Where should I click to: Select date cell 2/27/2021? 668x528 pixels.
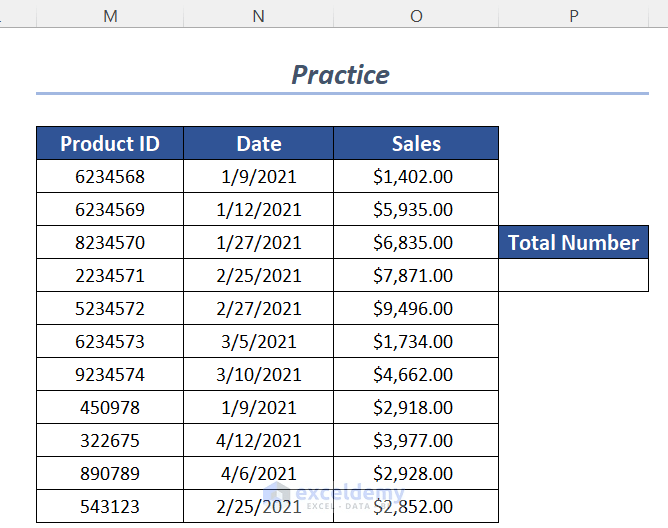(259, 308)
